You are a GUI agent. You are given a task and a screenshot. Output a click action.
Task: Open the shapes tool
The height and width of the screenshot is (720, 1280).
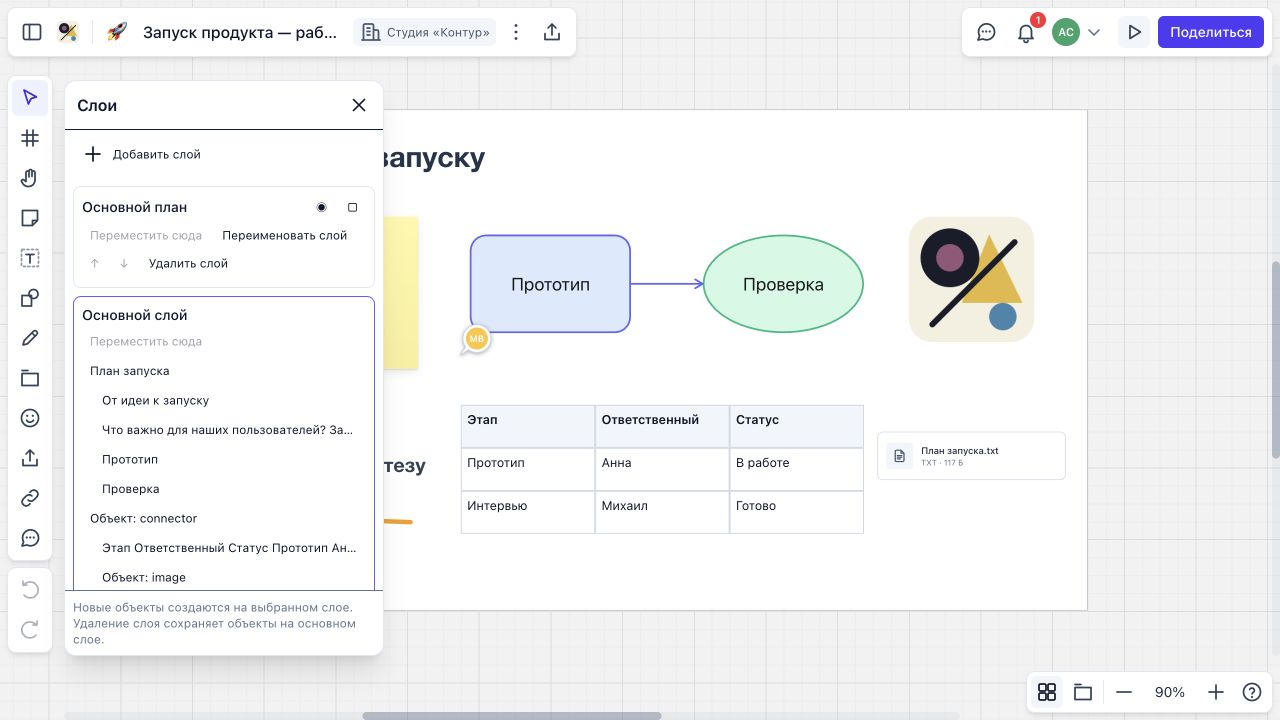coord(30,298)
